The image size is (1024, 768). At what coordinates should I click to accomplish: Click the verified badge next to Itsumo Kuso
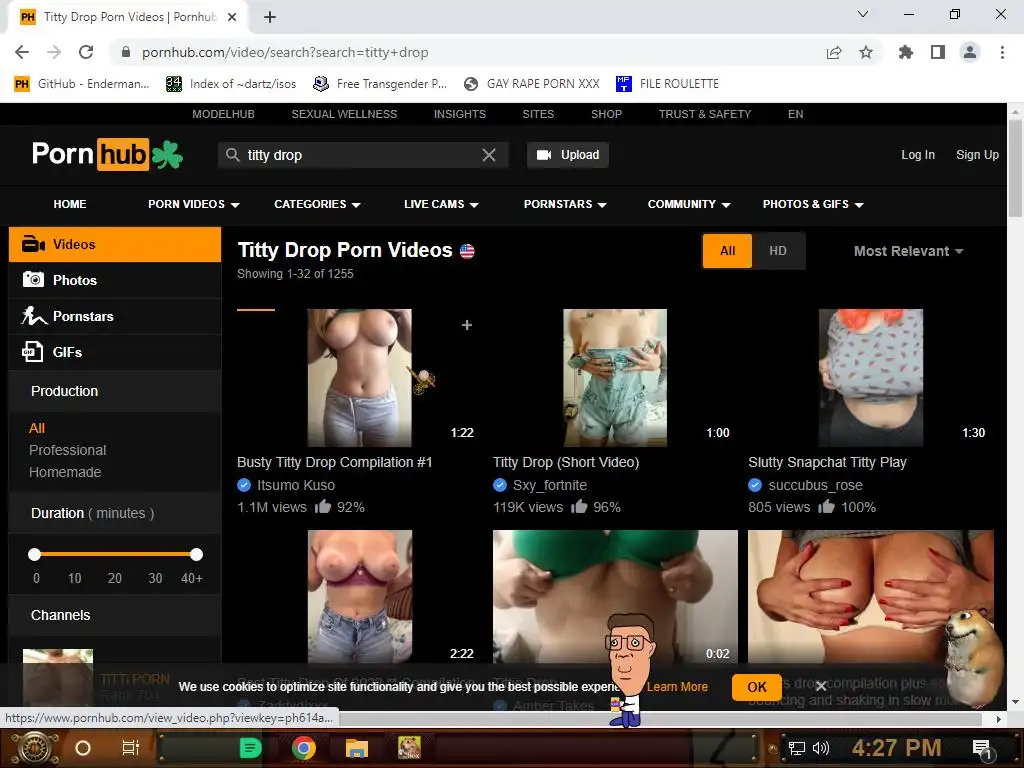pyautogui.click(x=244, y=485)
